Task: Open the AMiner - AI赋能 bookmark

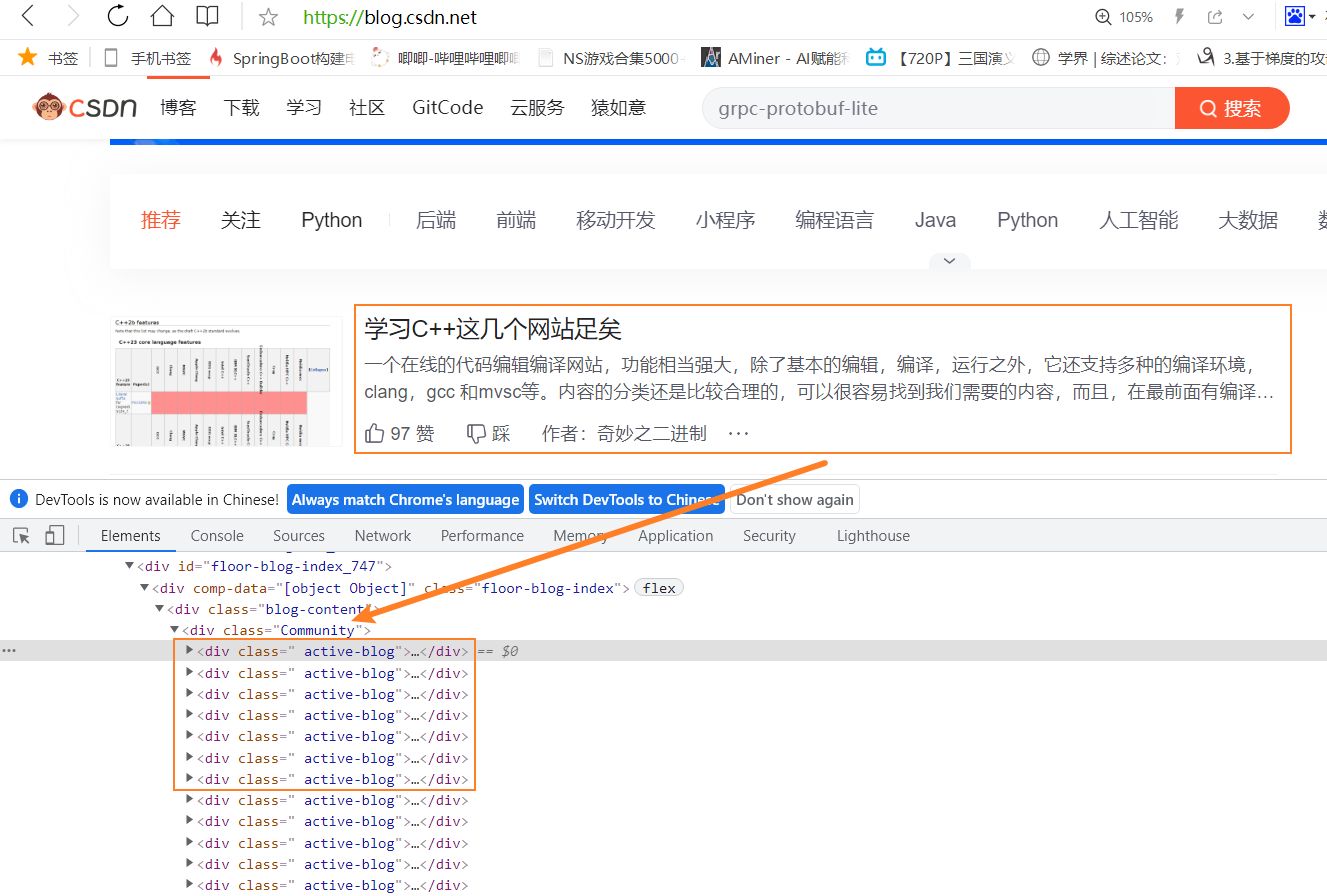Action: point(776,58)
